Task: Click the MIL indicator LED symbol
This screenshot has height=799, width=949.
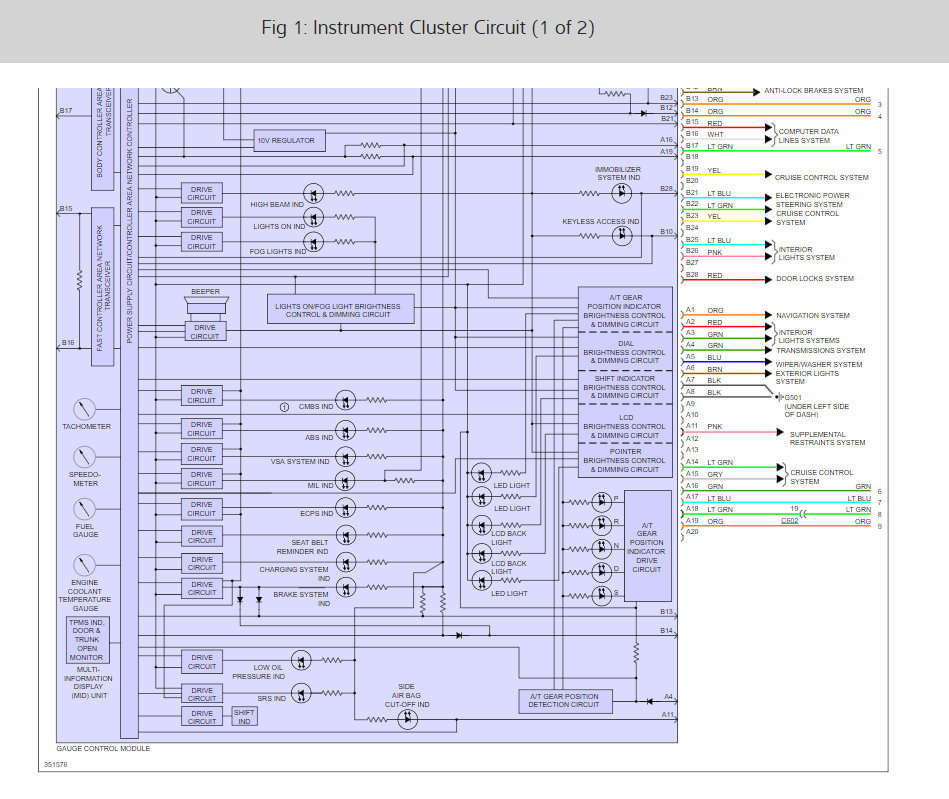Action: [x=345, y=481]
